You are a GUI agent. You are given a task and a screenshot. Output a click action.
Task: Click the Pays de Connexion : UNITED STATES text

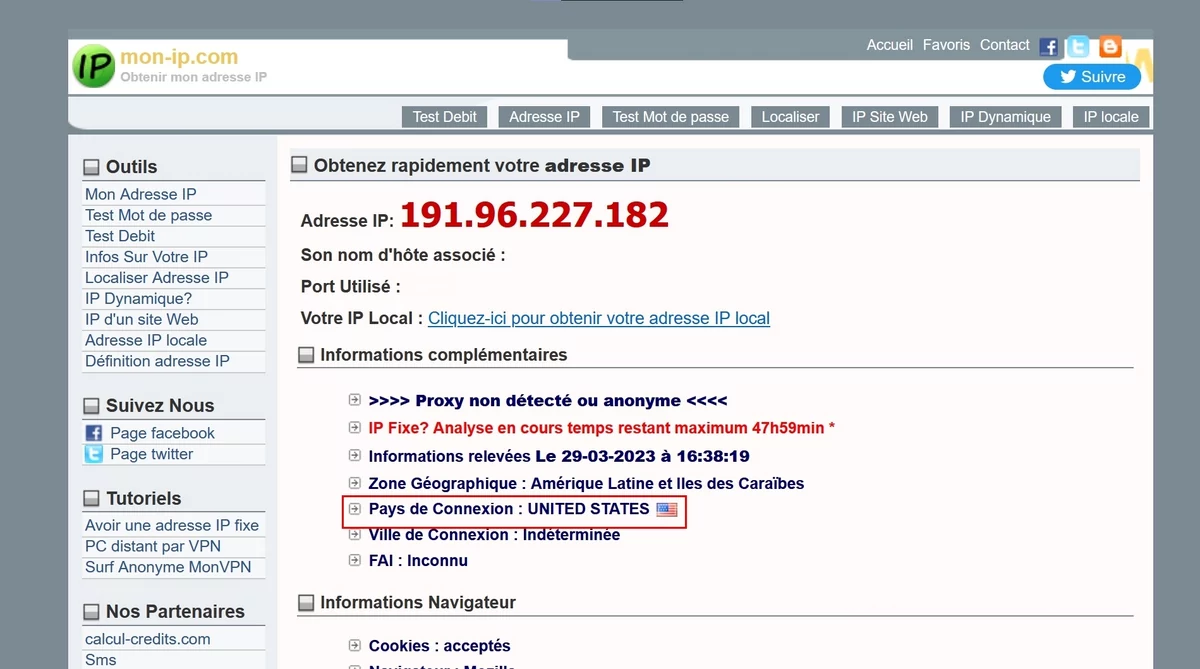509,509
